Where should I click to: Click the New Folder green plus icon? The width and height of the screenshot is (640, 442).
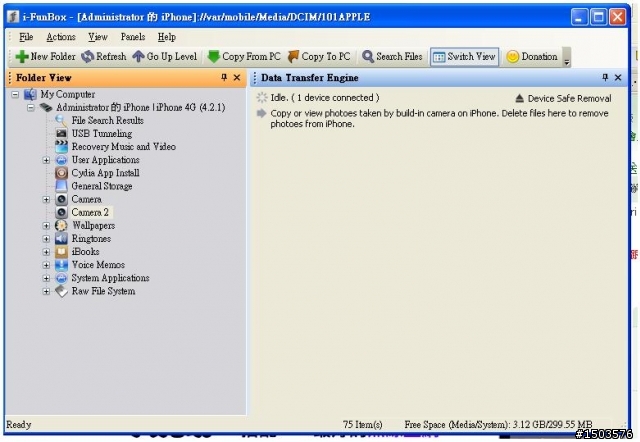pos(22,57)
